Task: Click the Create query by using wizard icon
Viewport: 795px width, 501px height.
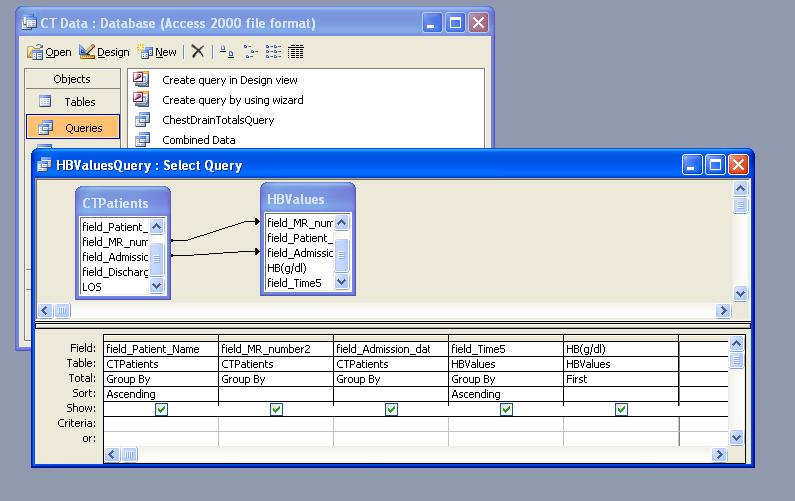Action: pos(141,99)
